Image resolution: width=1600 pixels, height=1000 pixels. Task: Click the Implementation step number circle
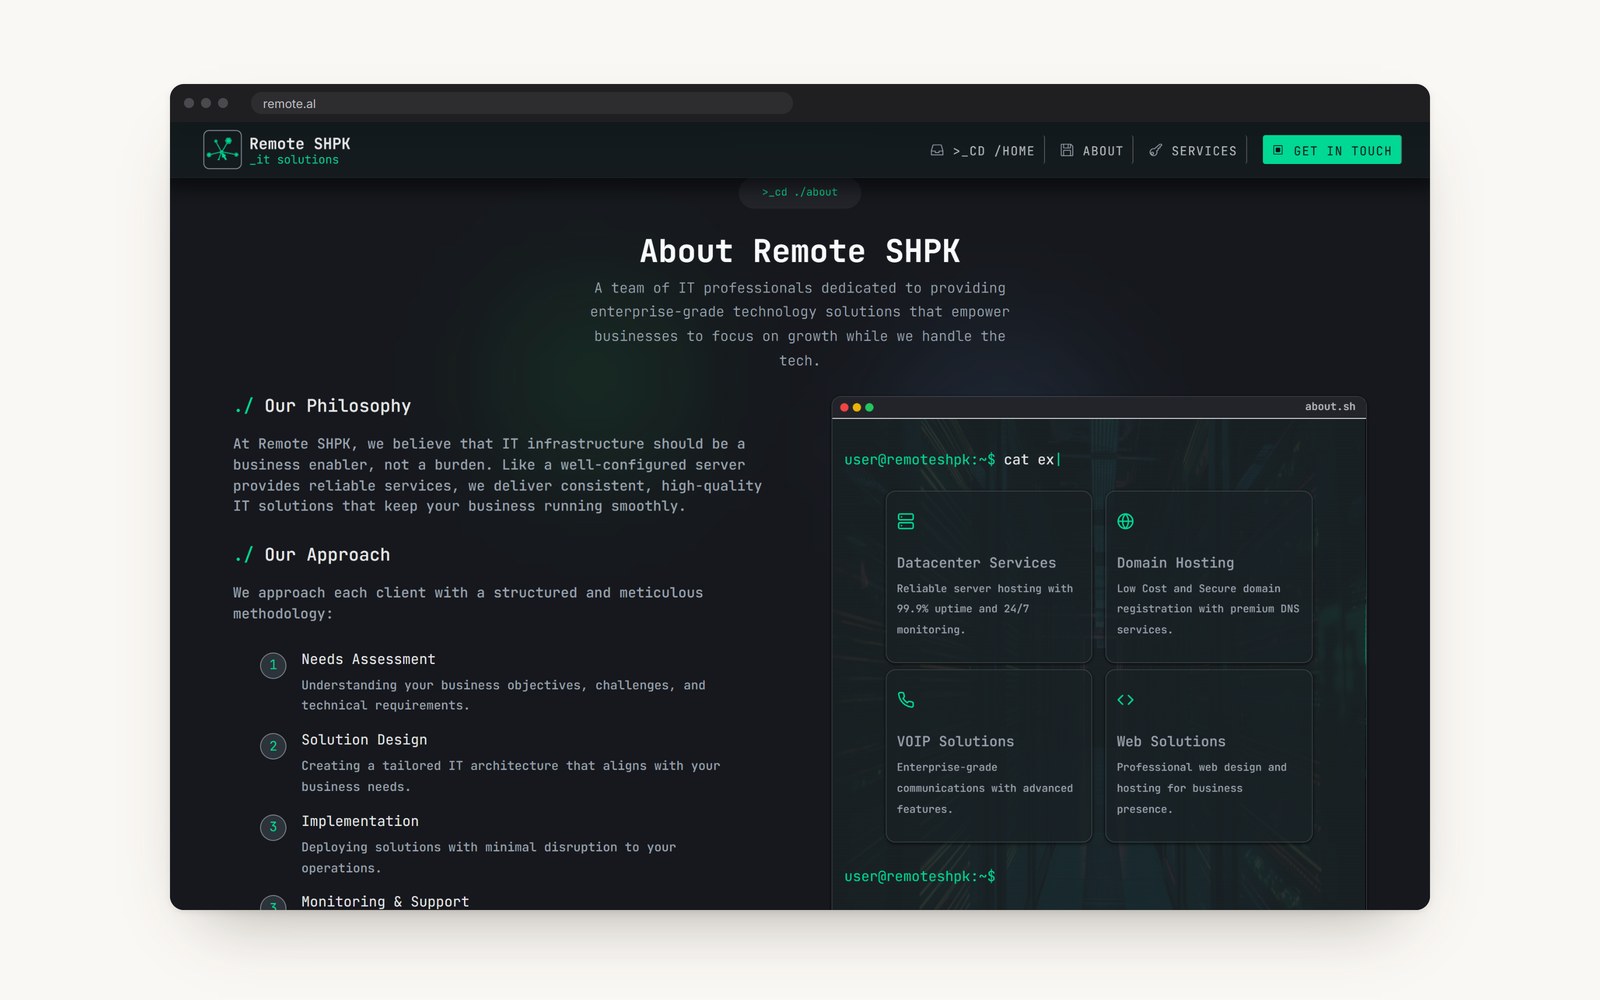click(x=273, y=827)
